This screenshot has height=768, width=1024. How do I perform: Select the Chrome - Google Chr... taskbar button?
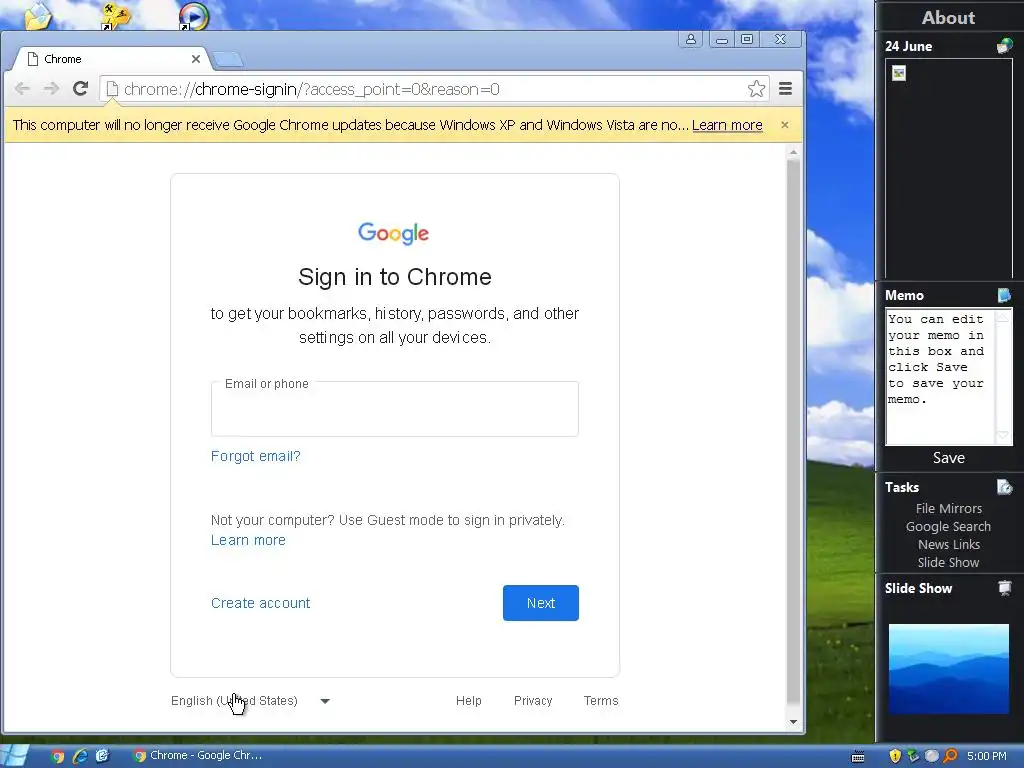(198, 756)
